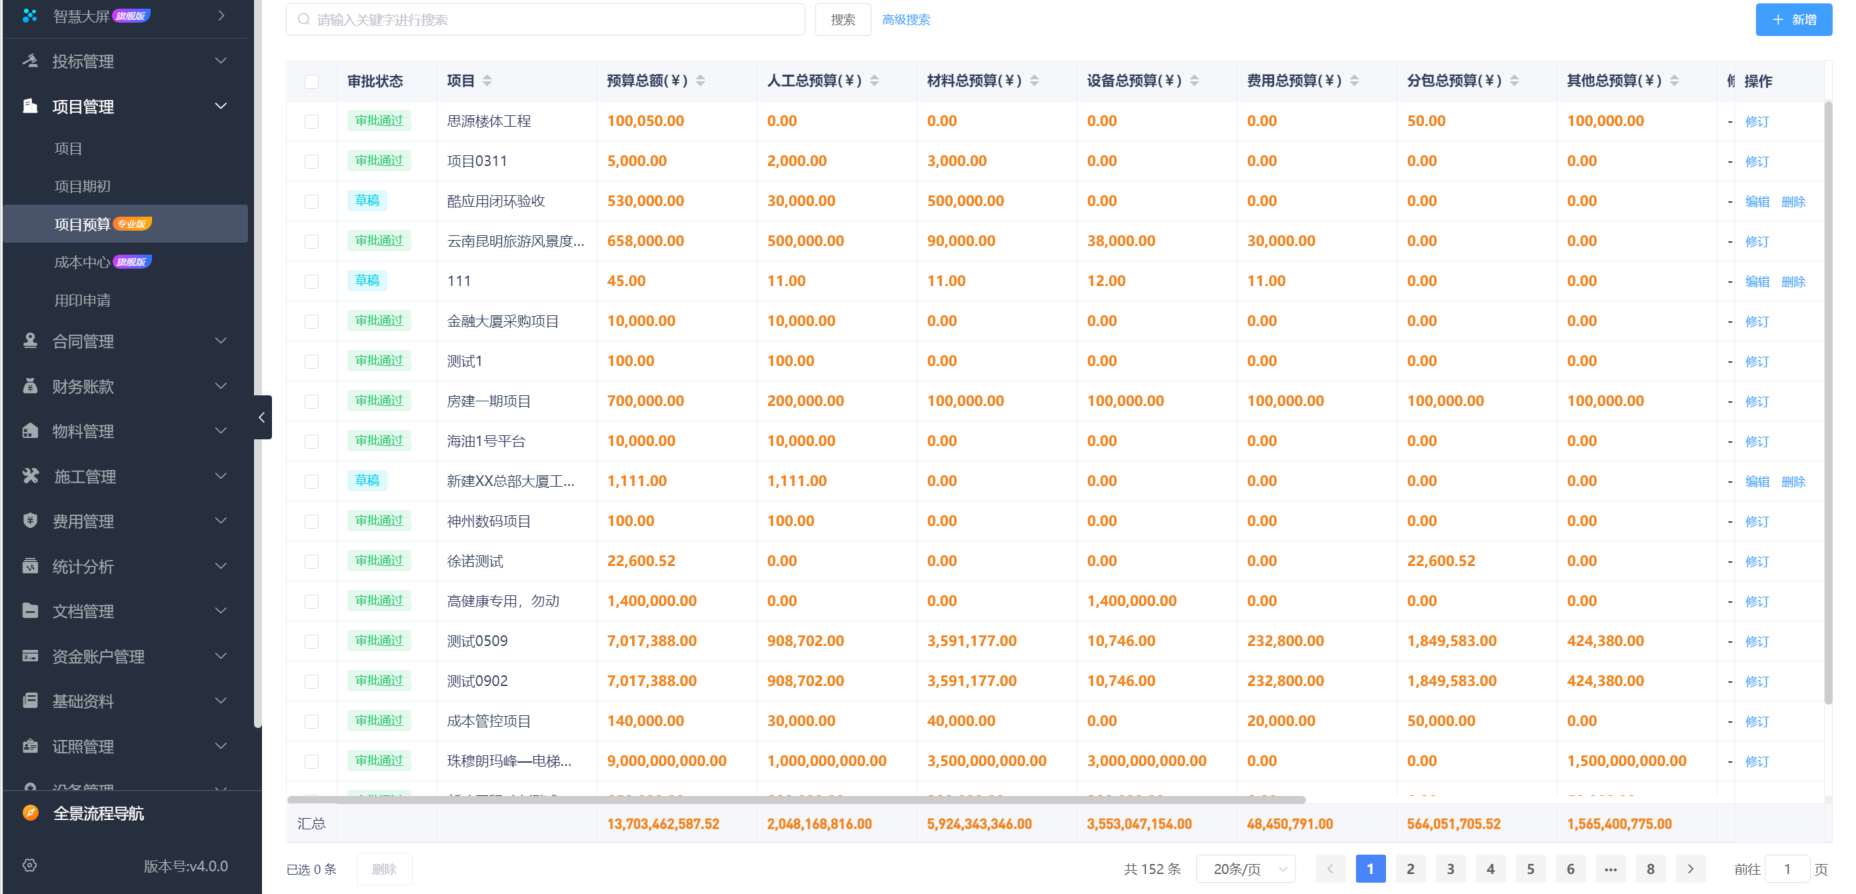Open the 成本中心 submenu item
The height and width of the screenshot is (894, 1856).
[x=82, y=262]
